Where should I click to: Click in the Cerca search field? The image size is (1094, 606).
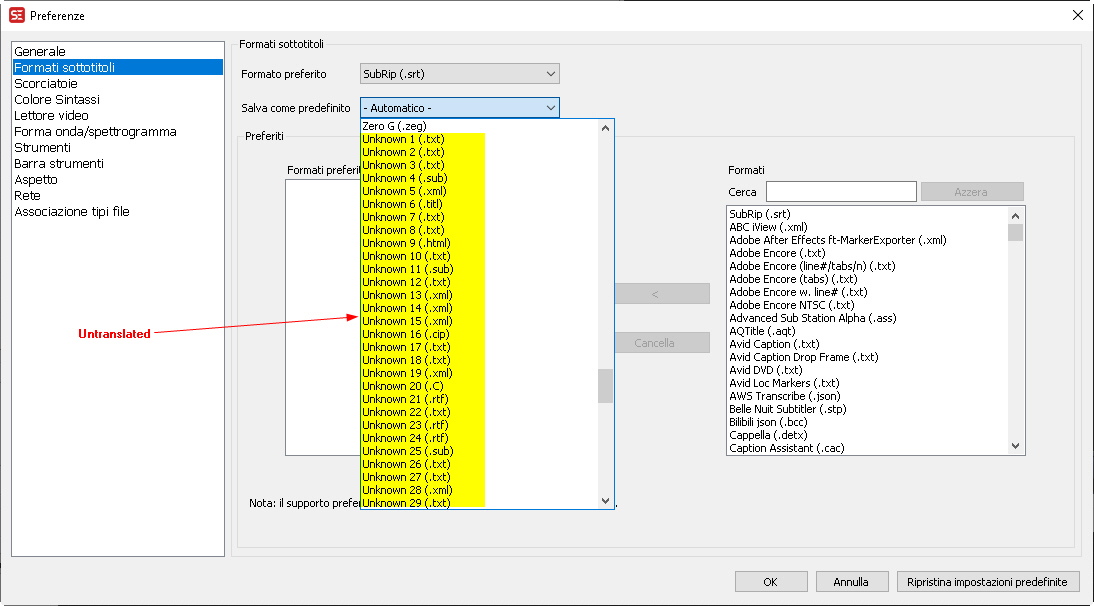point(840,191)
